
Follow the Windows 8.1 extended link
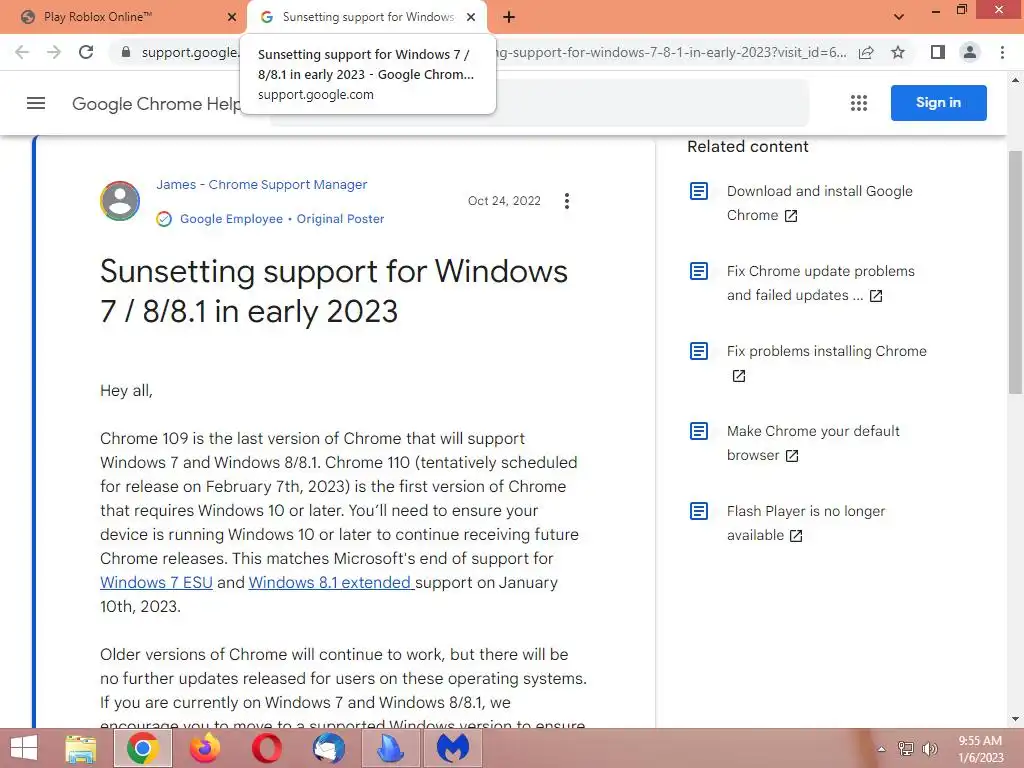click(x=330, y=583)
